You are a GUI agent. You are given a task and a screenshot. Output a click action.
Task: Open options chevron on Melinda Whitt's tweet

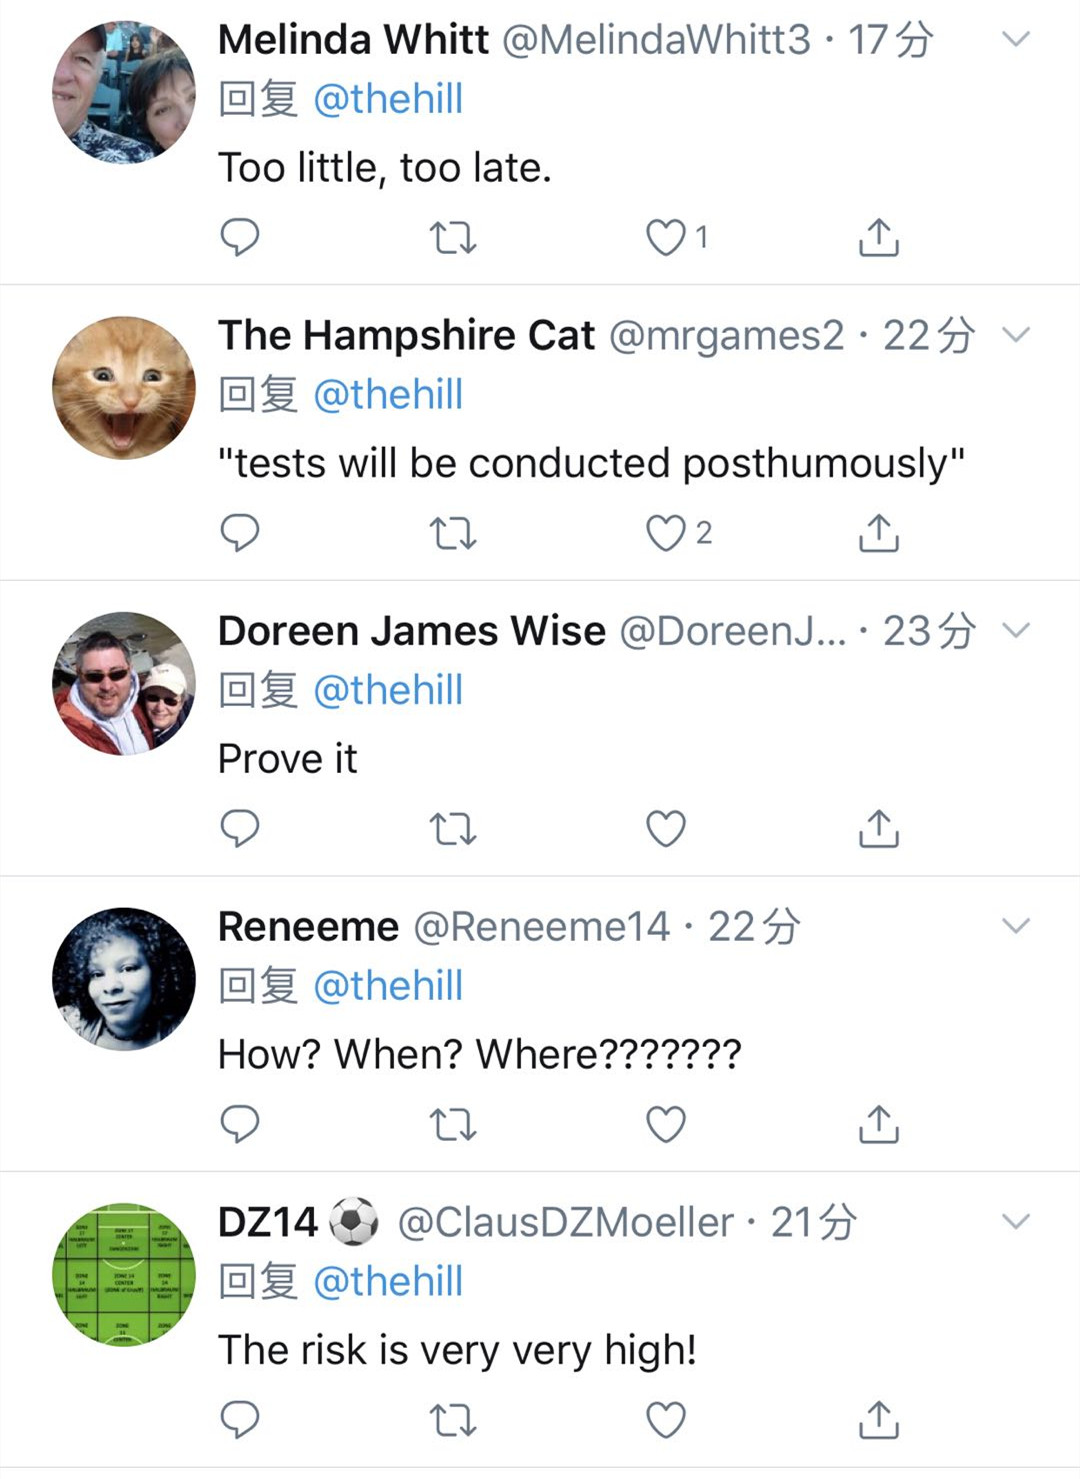pos(1015,40)
